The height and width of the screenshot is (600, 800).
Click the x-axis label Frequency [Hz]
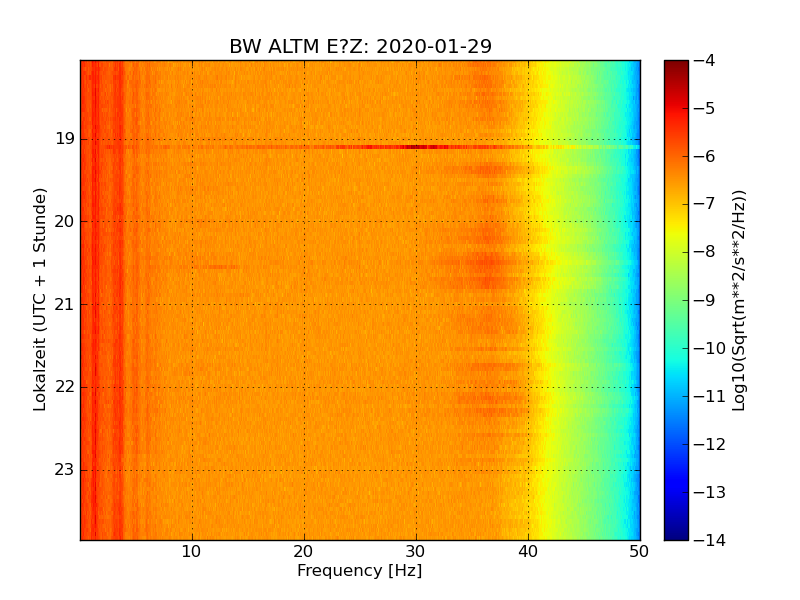[360, 570]
